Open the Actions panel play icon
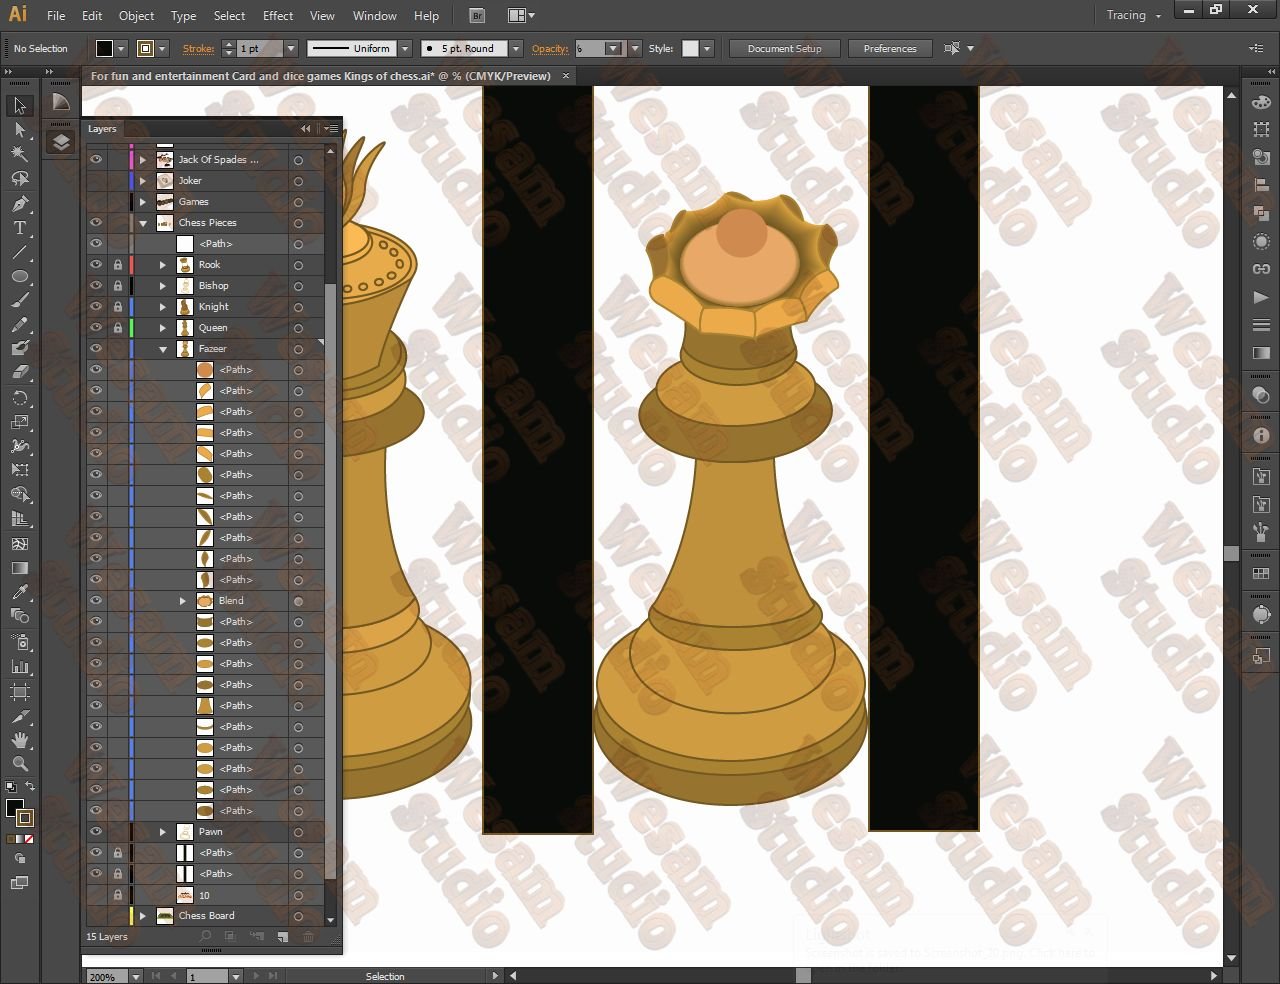This screenshot has width=1280, height=984. click(x=1261, y=297)
